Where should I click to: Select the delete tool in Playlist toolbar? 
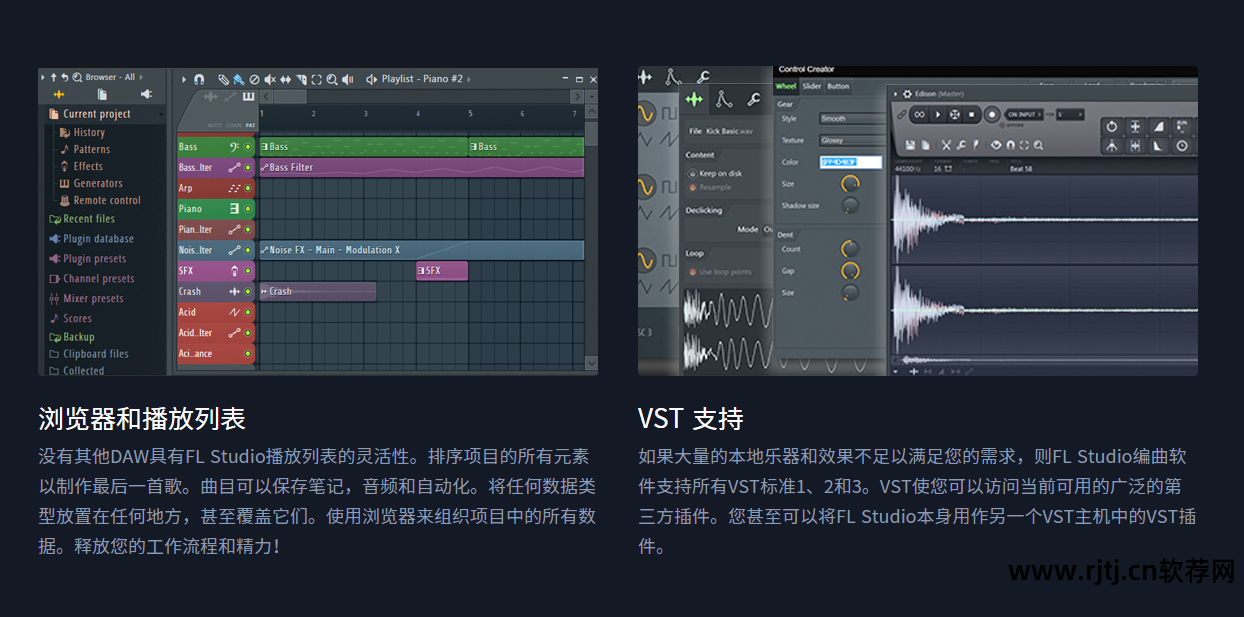tap(254, 79)
